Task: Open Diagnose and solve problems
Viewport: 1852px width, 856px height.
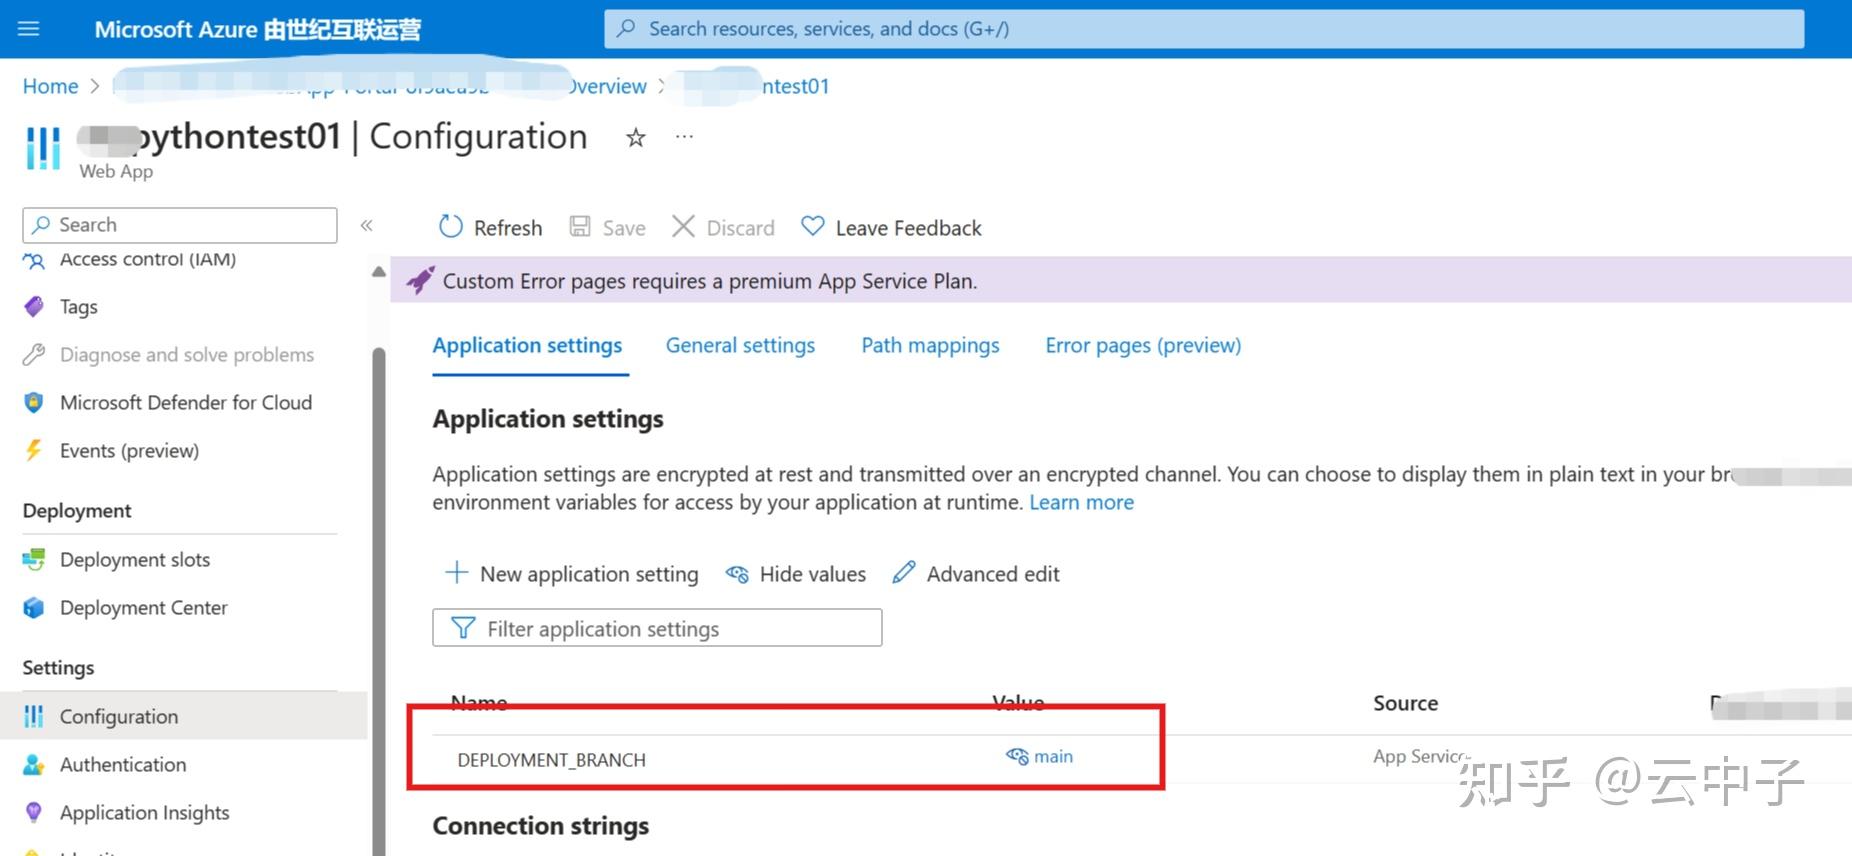Action: [186, 355]
